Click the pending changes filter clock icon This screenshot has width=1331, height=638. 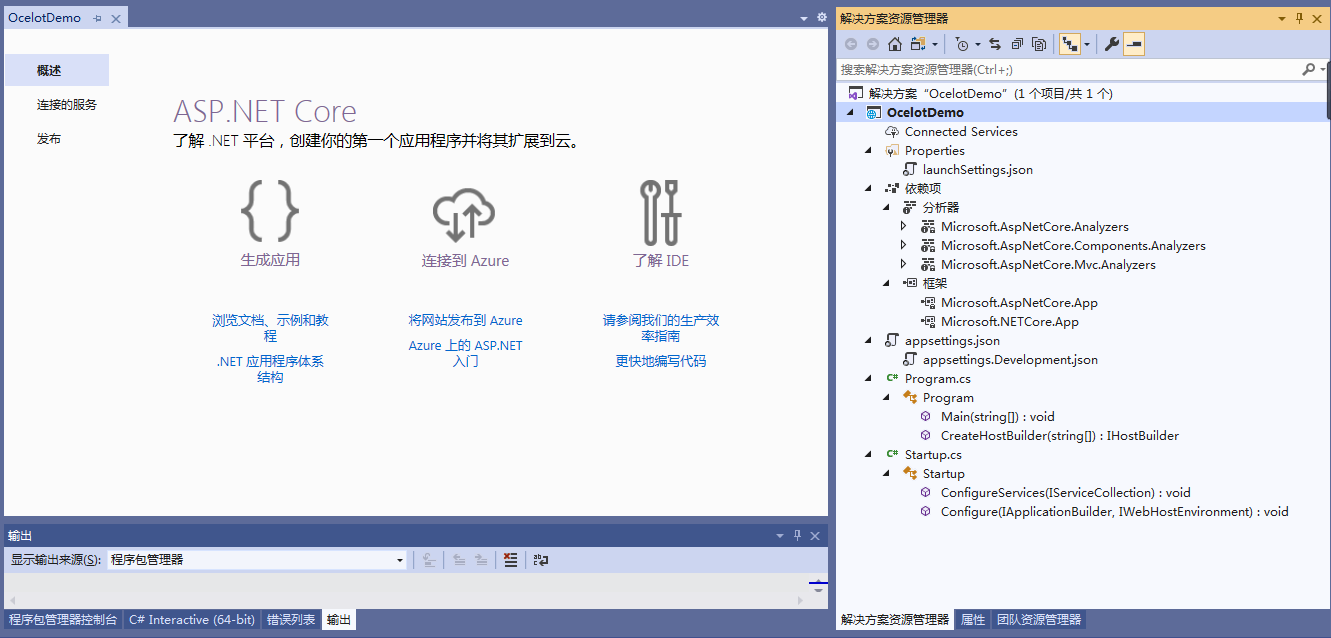coord(962,44)
